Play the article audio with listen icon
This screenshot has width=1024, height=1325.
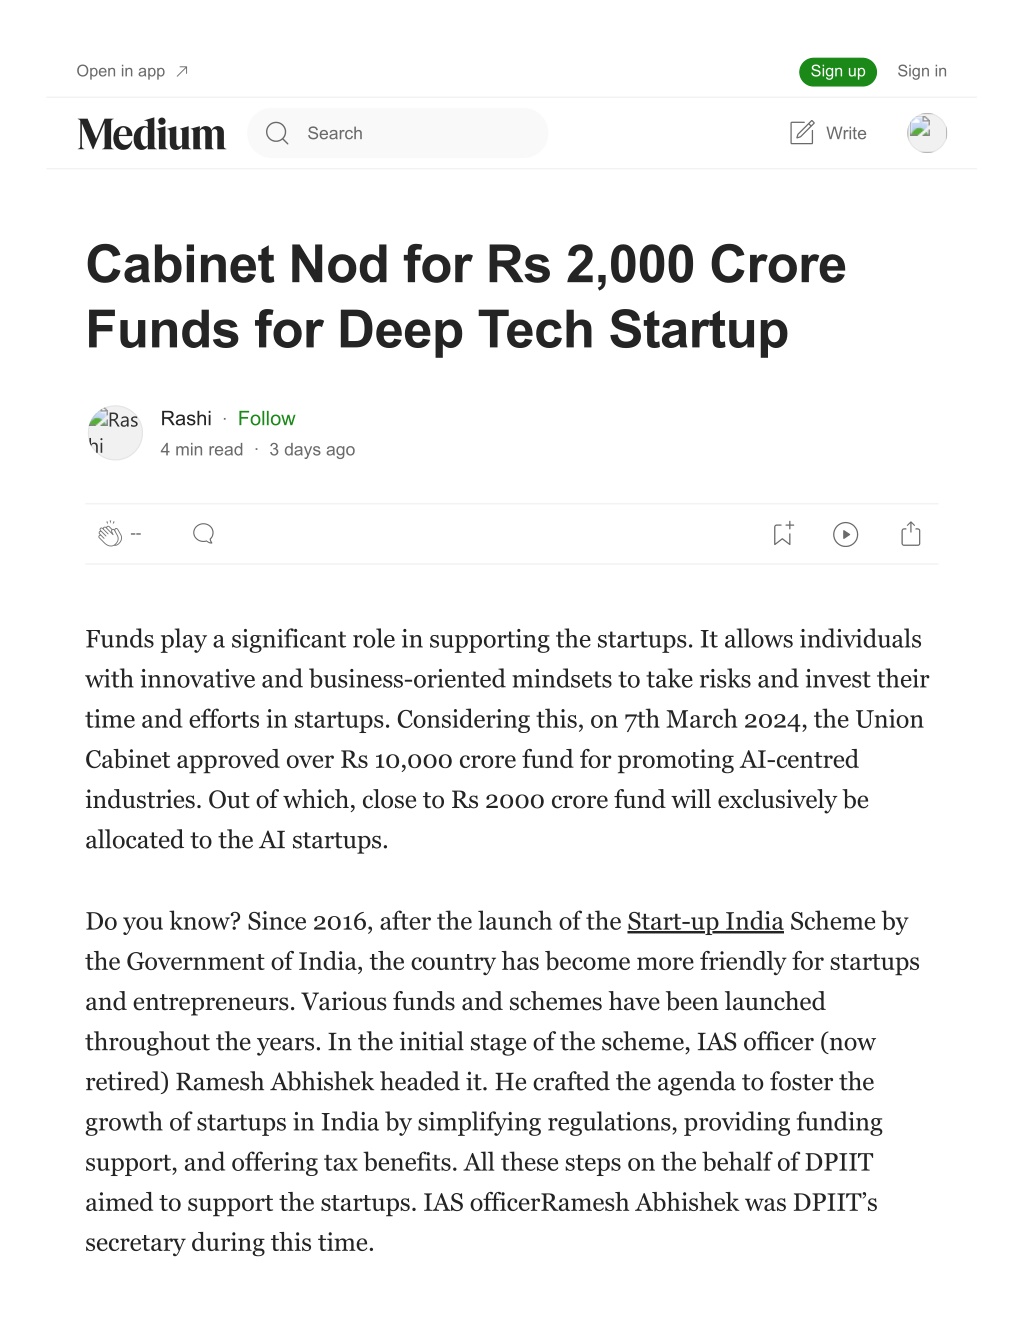click(x=846, y=535)
